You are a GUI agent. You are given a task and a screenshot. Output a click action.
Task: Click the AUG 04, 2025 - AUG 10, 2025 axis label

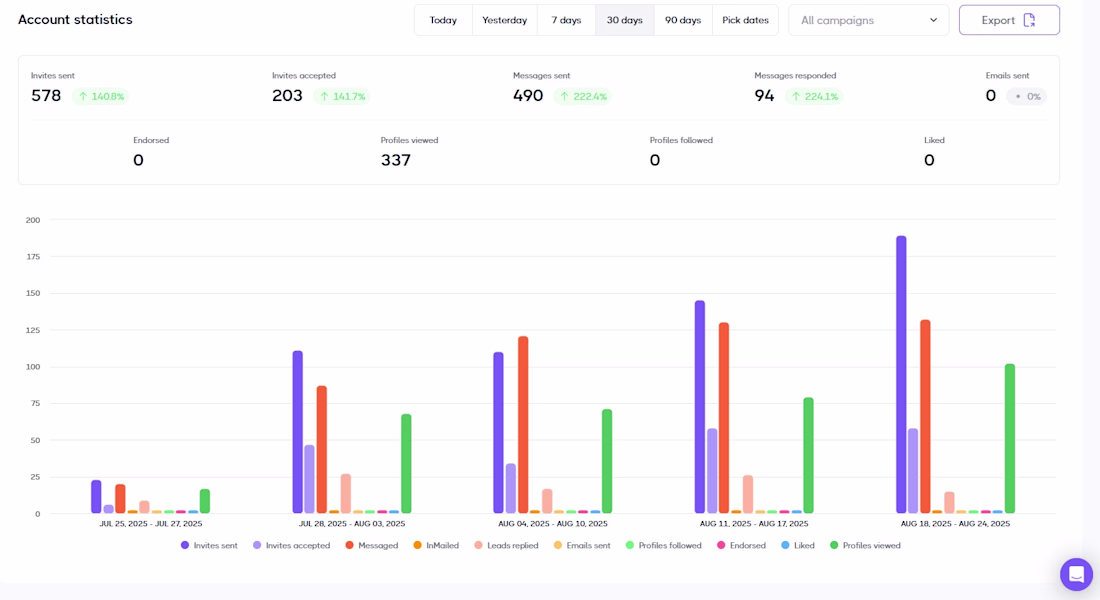click(x=553, y=524)
